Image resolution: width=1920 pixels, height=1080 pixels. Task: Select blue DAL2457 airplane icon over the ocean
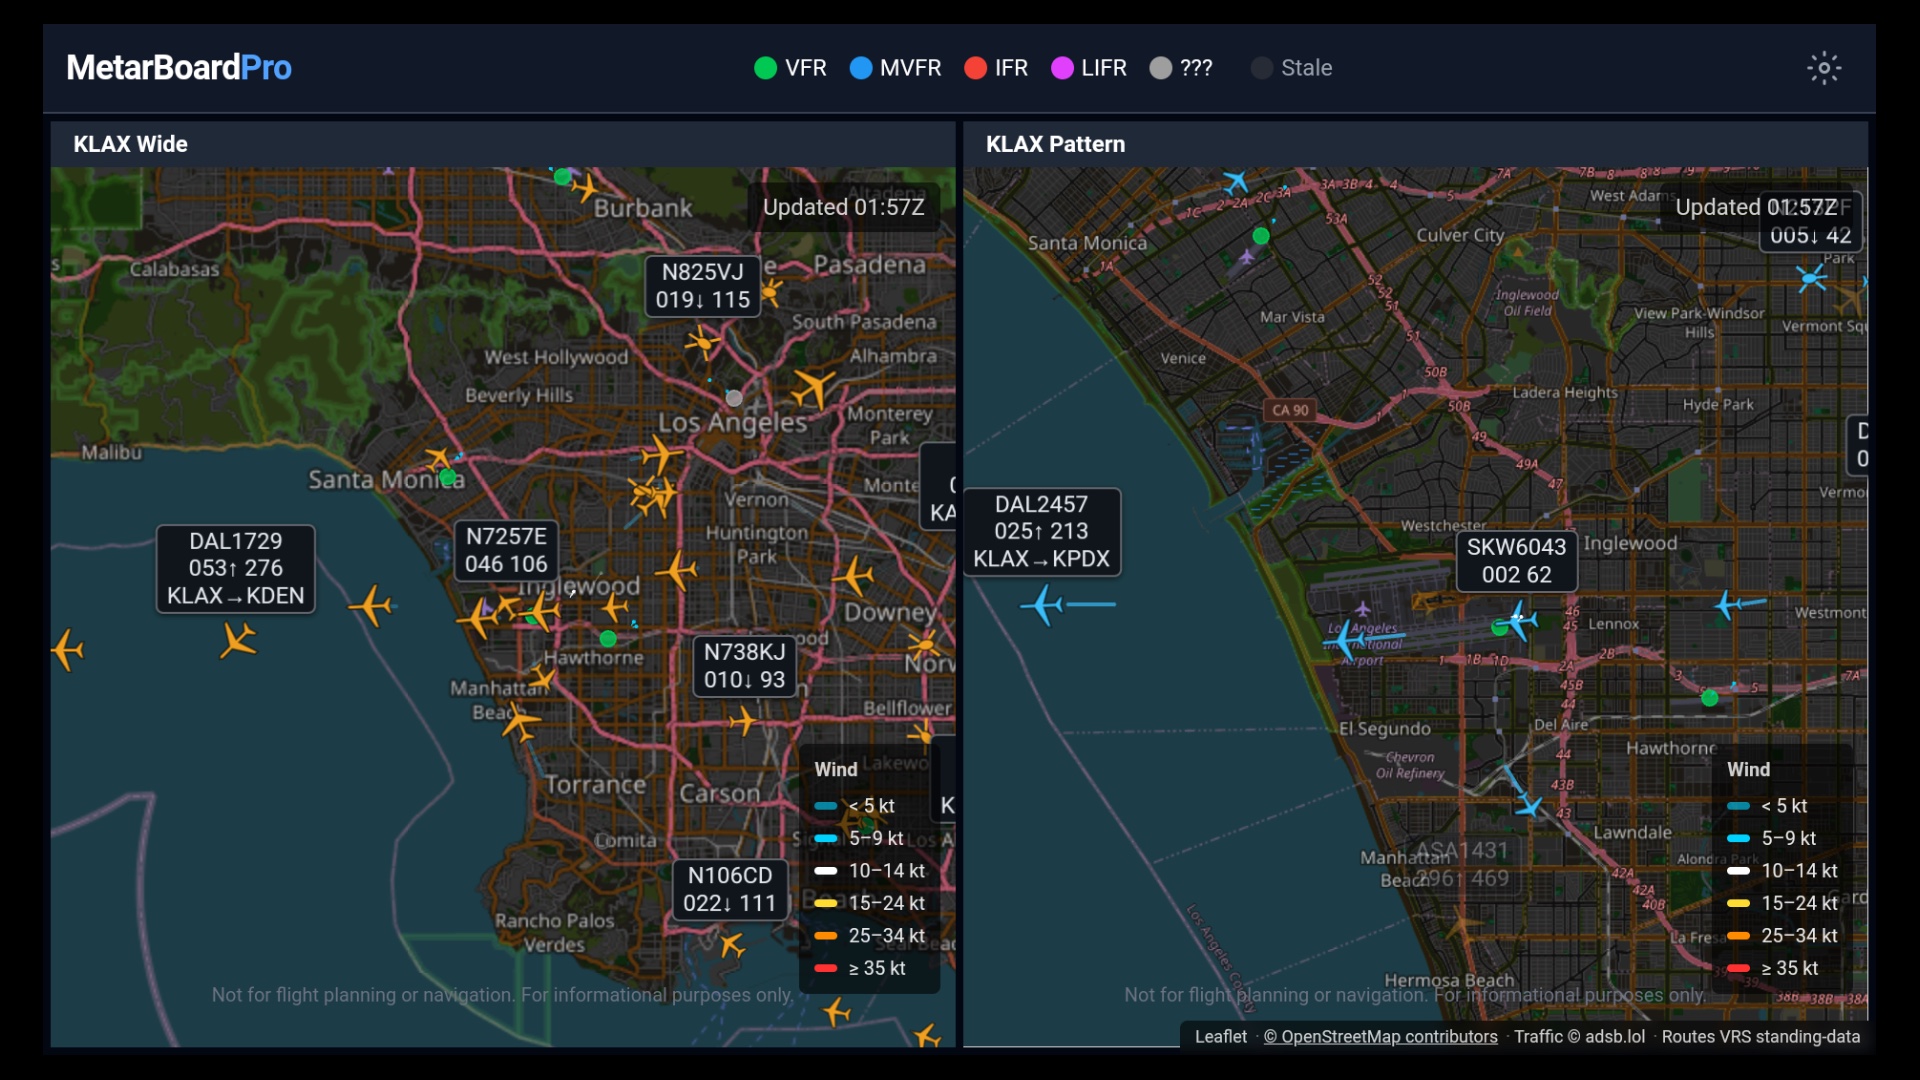1044,605
